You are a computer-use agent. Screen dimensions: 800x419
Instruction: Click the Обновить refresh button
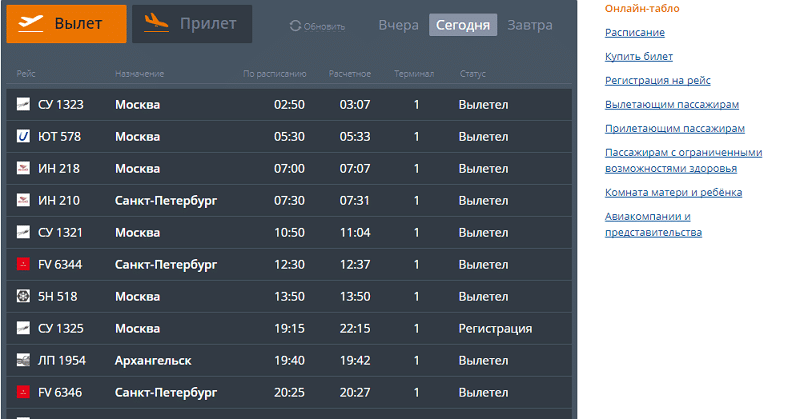[x=317, y=26]
